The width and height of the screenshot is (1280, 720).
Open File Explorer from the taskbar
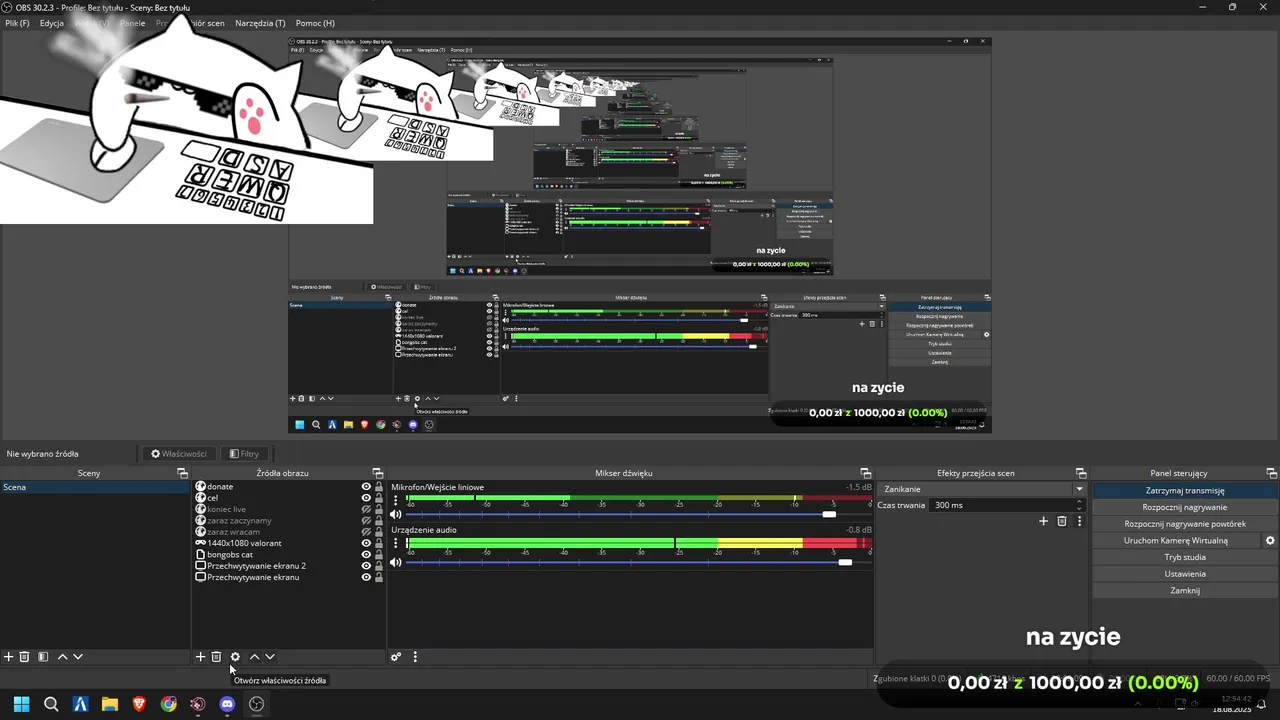coord(110,704)
